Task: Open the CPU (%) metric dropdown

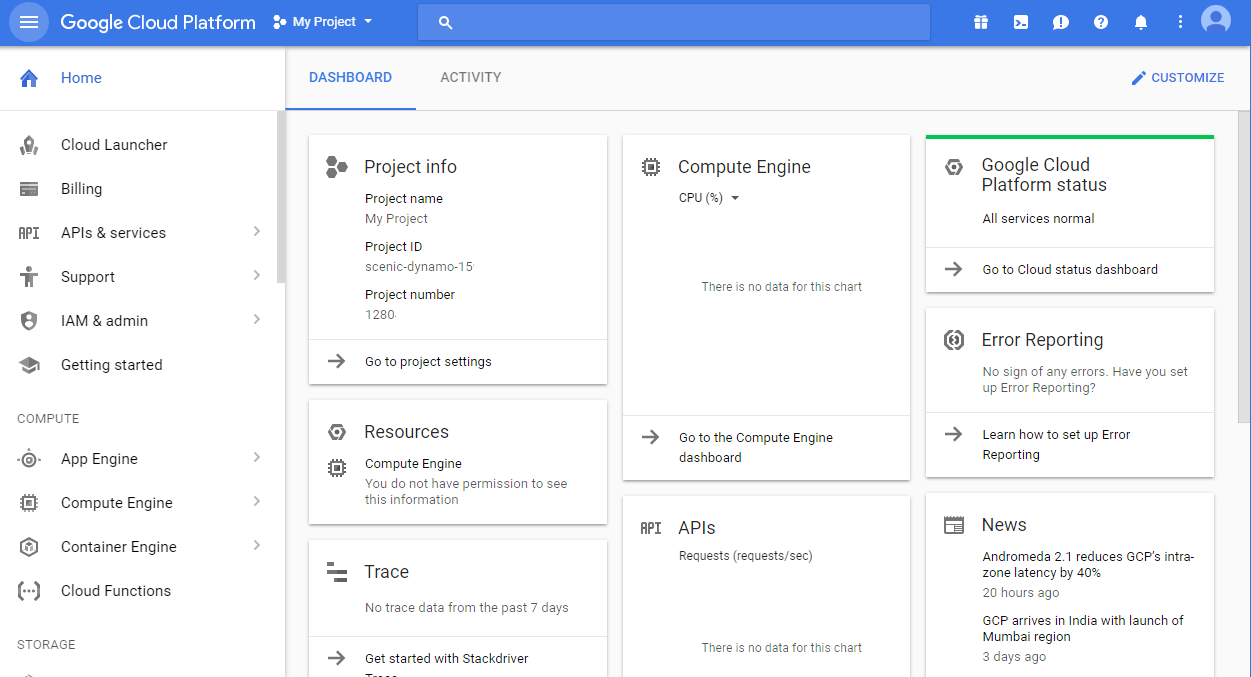Action: point(711,197)
